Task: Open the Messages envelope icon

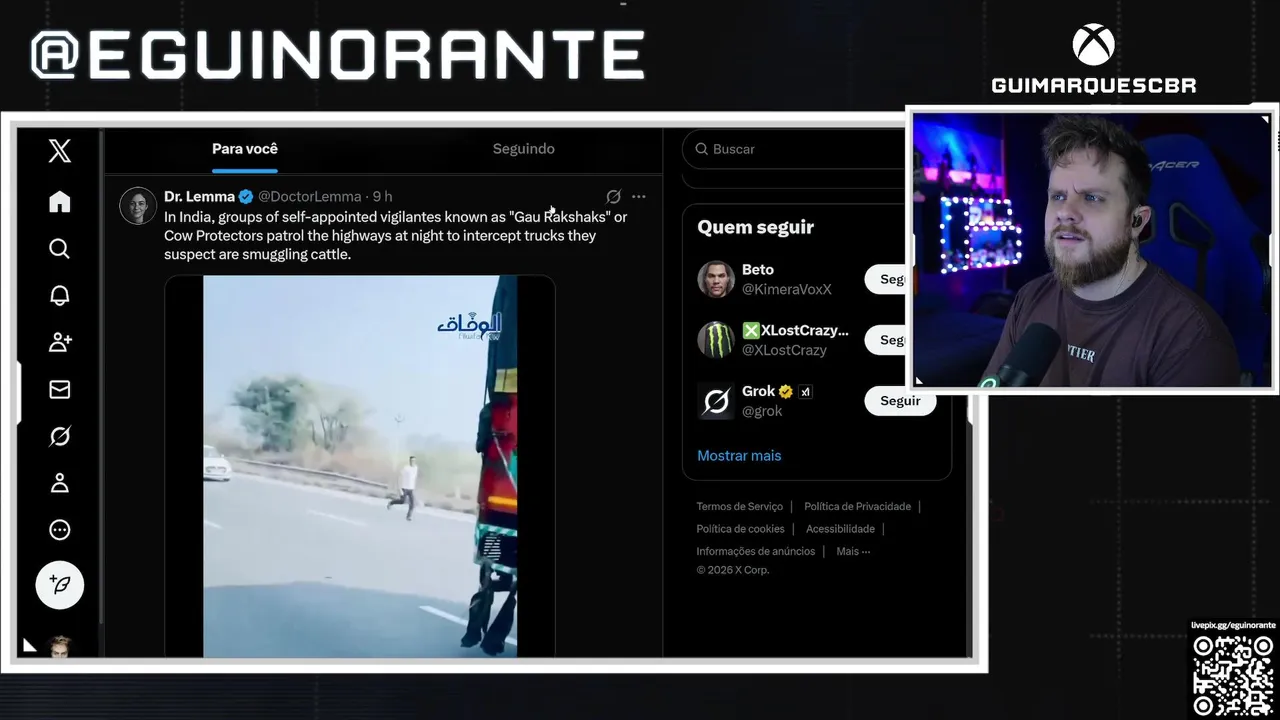Action: click(x=59, y=389)
